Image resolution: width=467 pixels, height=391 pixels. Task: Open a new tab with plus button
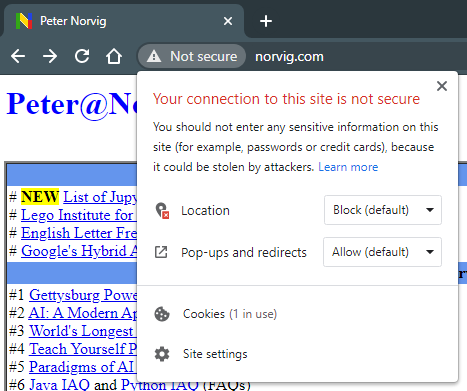[x=266, y=21]
